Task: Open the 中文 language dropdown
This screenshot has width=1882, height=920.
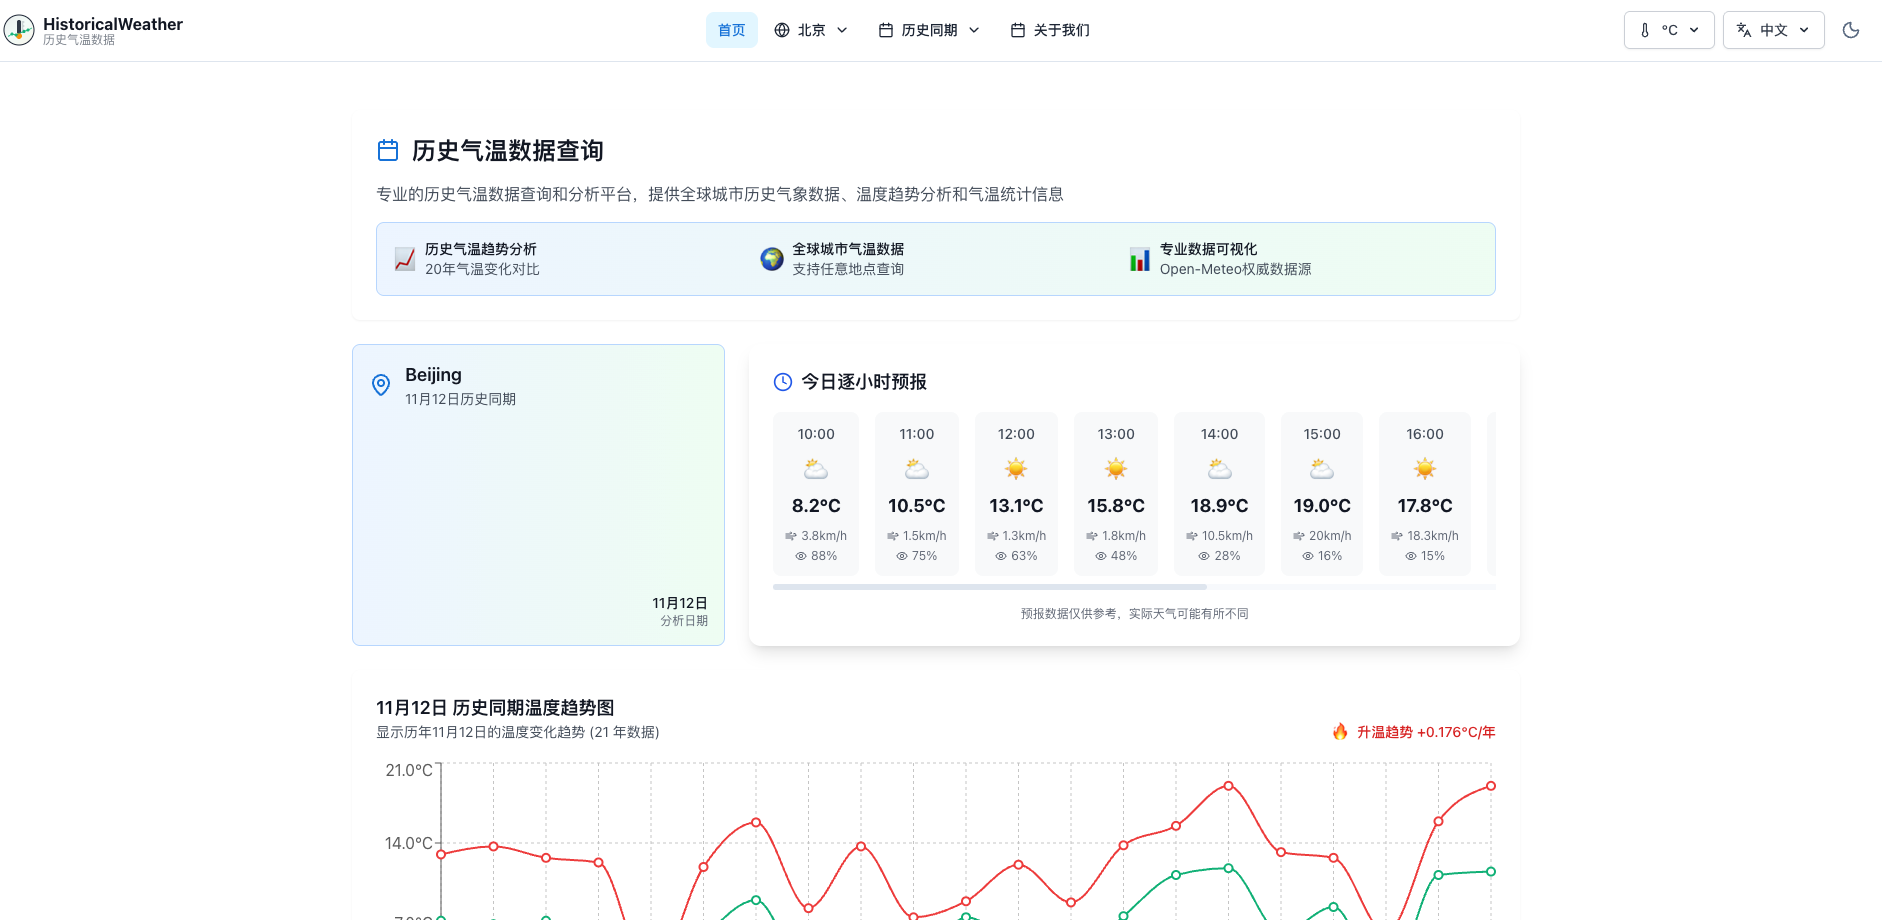Action: [x=1773, y=29]
